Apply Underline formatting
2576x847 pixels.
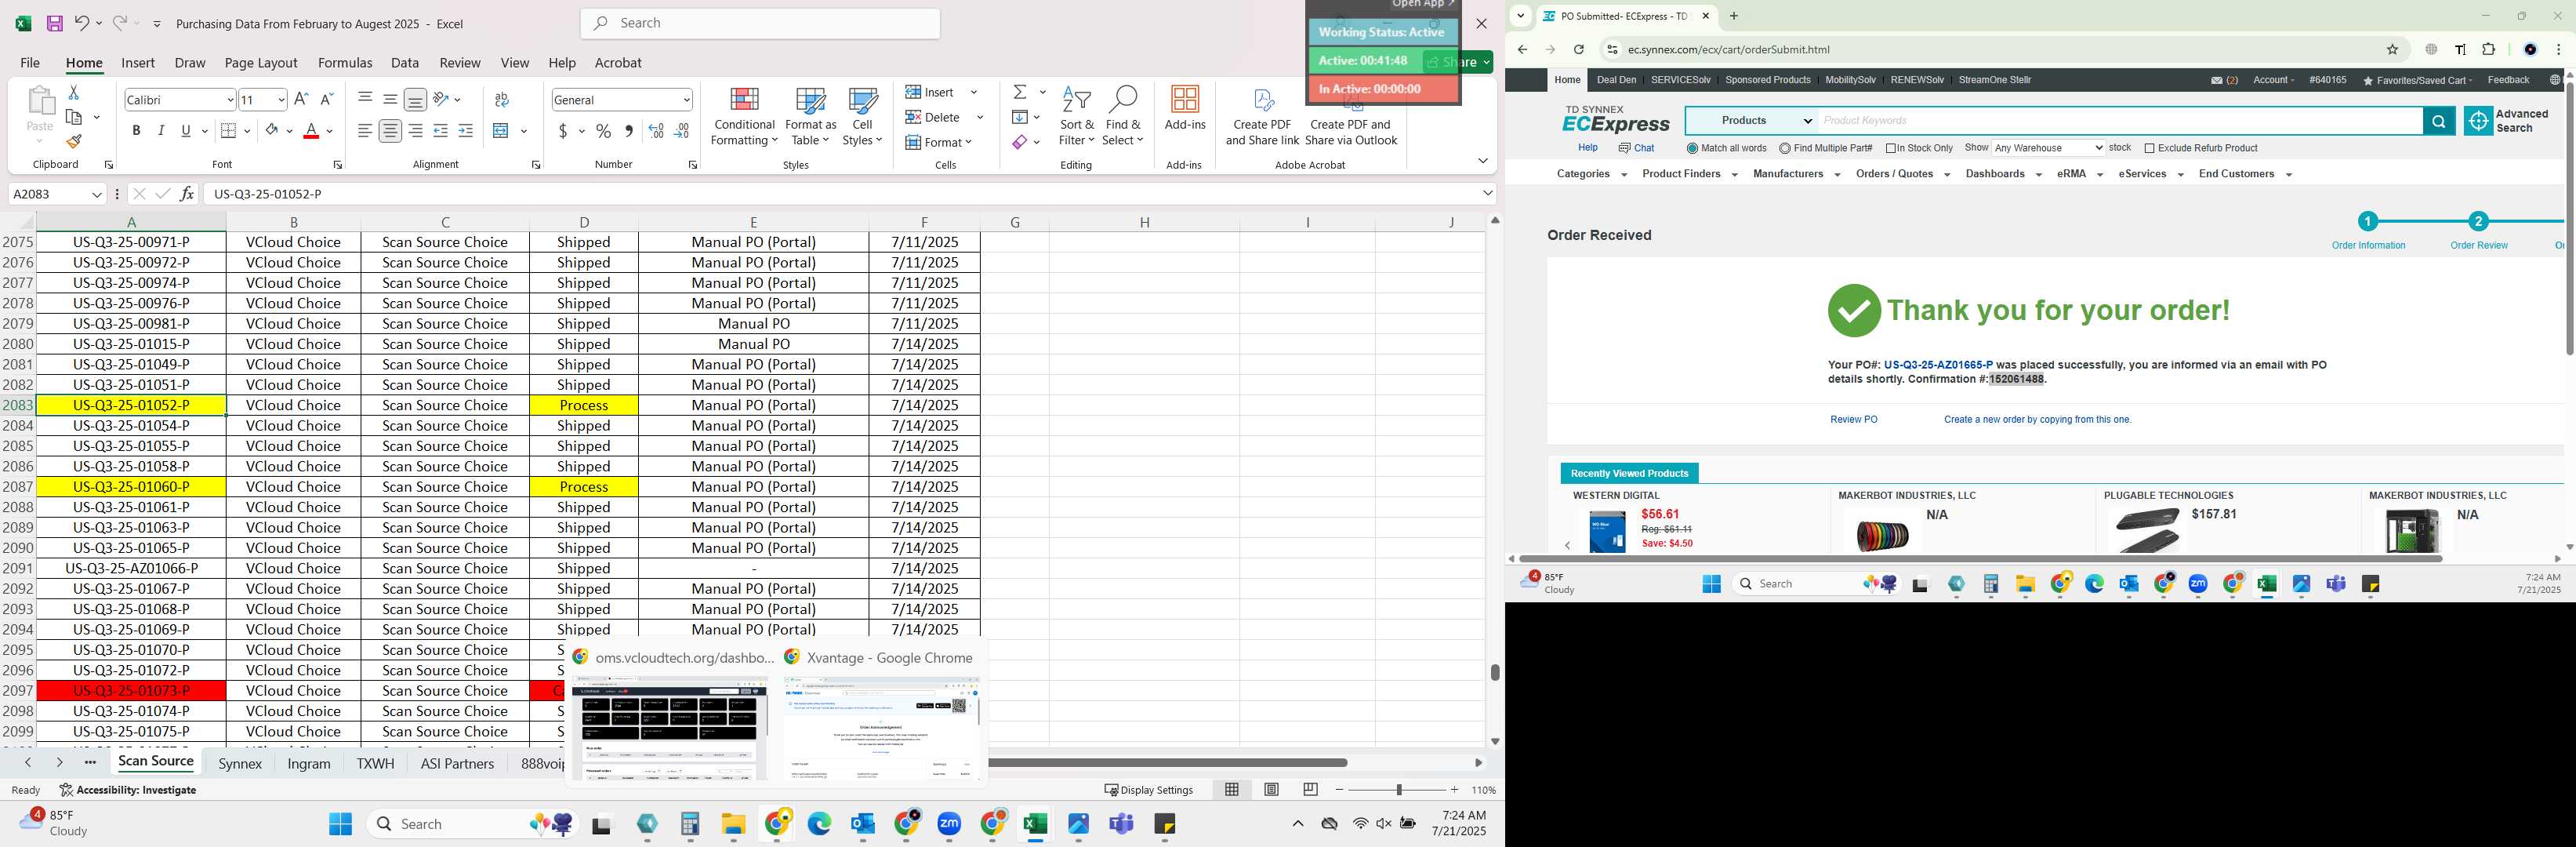(x=186, y=131)
